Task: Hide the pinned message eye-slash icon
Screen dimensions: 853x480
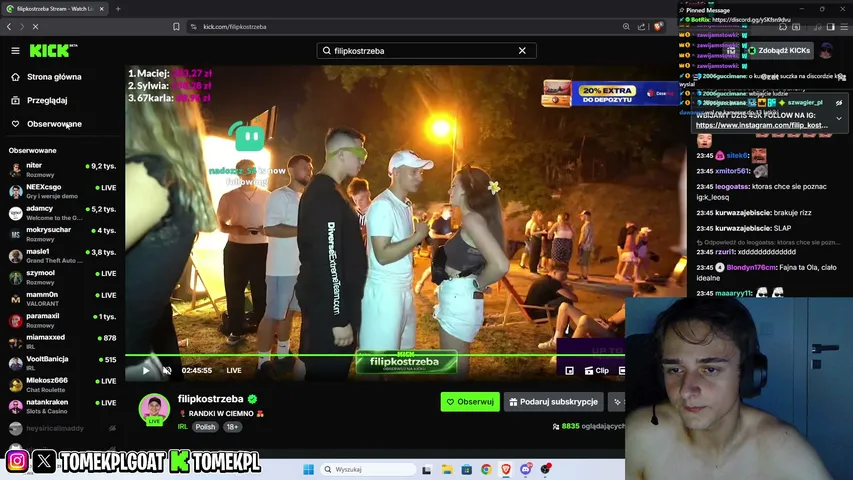Action: [839, 103]
